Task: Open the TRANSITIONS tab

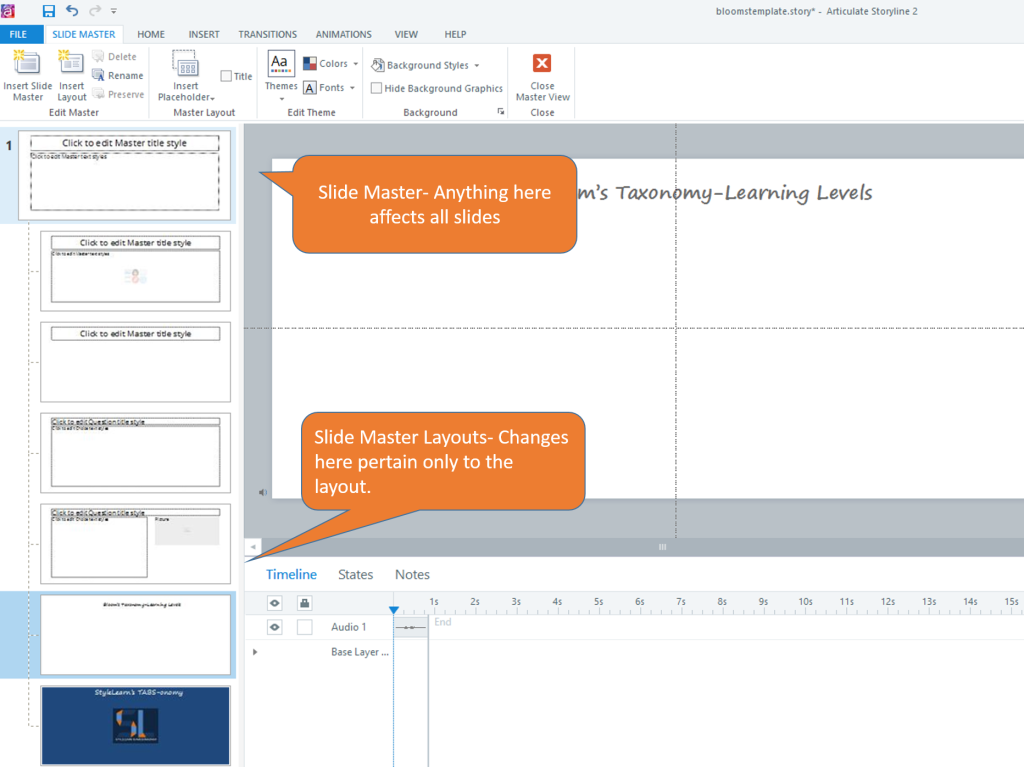Action: pos(268,34)
